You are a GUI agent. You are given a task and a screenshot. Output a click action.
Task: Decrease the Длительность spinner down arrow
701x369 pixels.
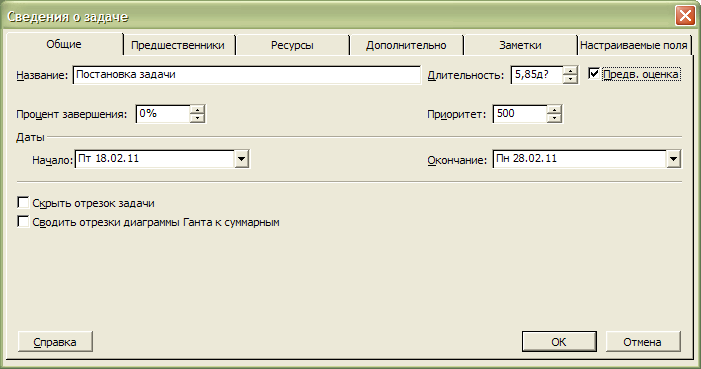570,79
